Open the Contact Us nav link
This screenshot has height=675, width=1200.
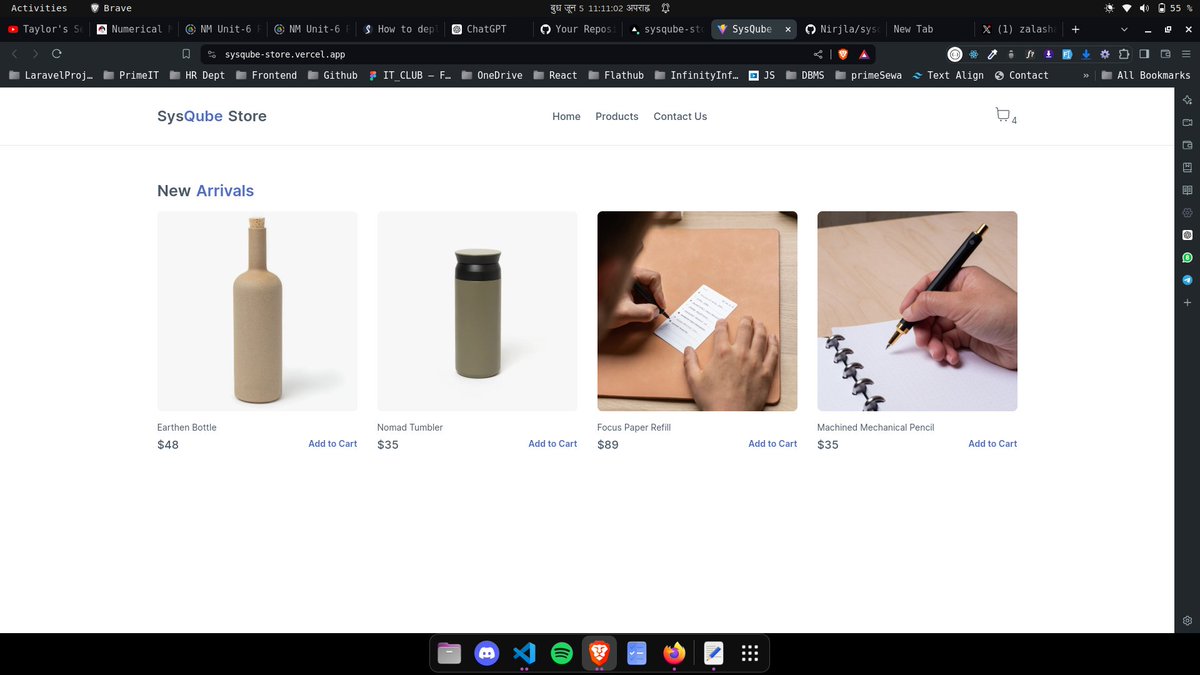680,117
